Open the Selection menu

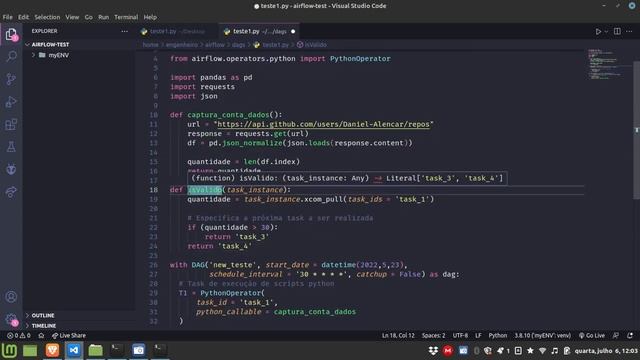pyautogui.click(x=47, y=17)
